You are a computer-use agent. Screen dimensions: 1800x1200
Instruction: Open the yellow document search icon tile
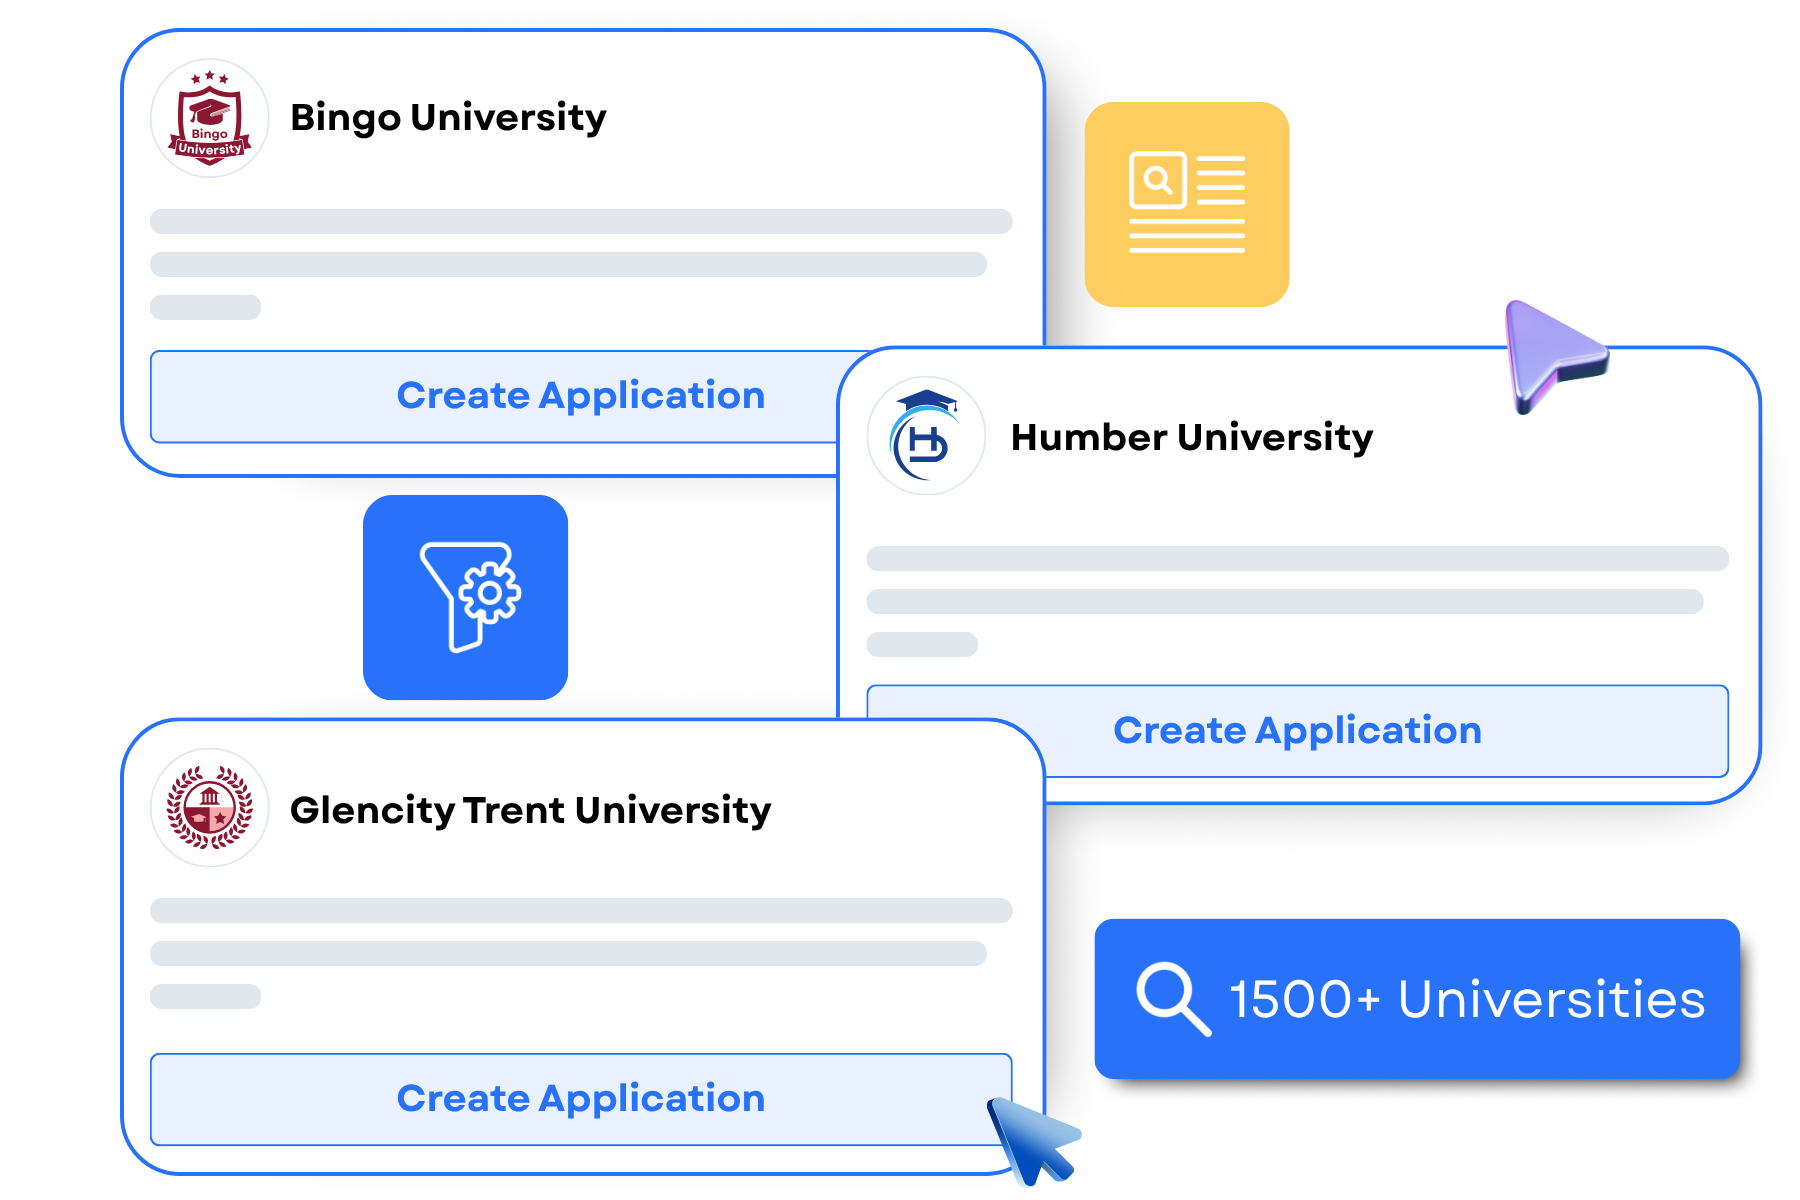tap(1187, 204)
